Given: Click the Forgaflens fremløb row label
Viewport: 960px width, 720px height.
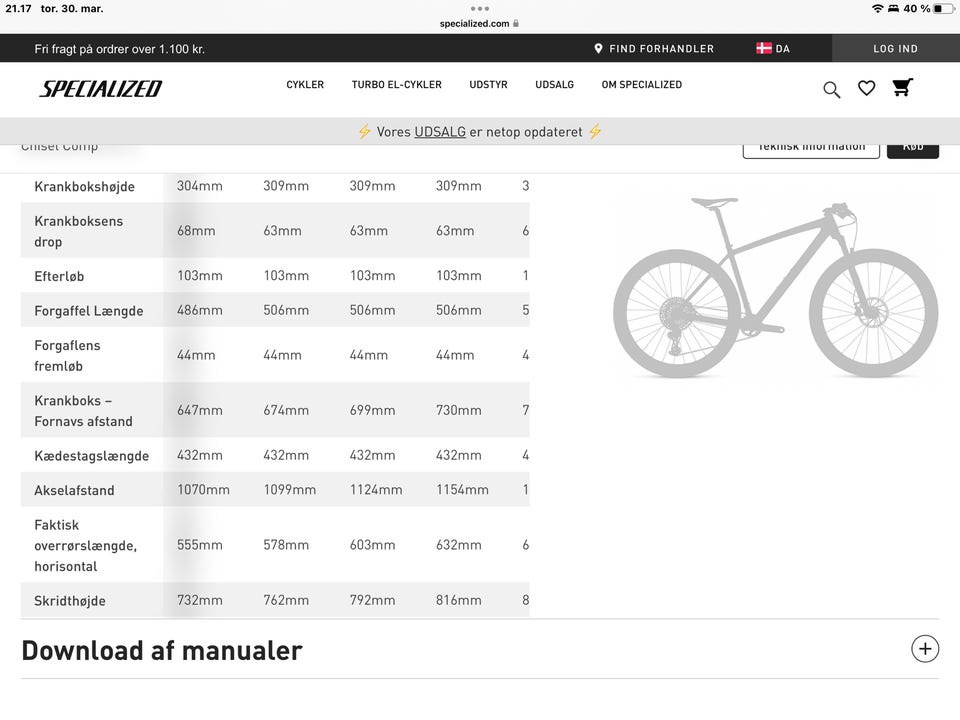Looking at the screenshot, I should tap(67, 355).
